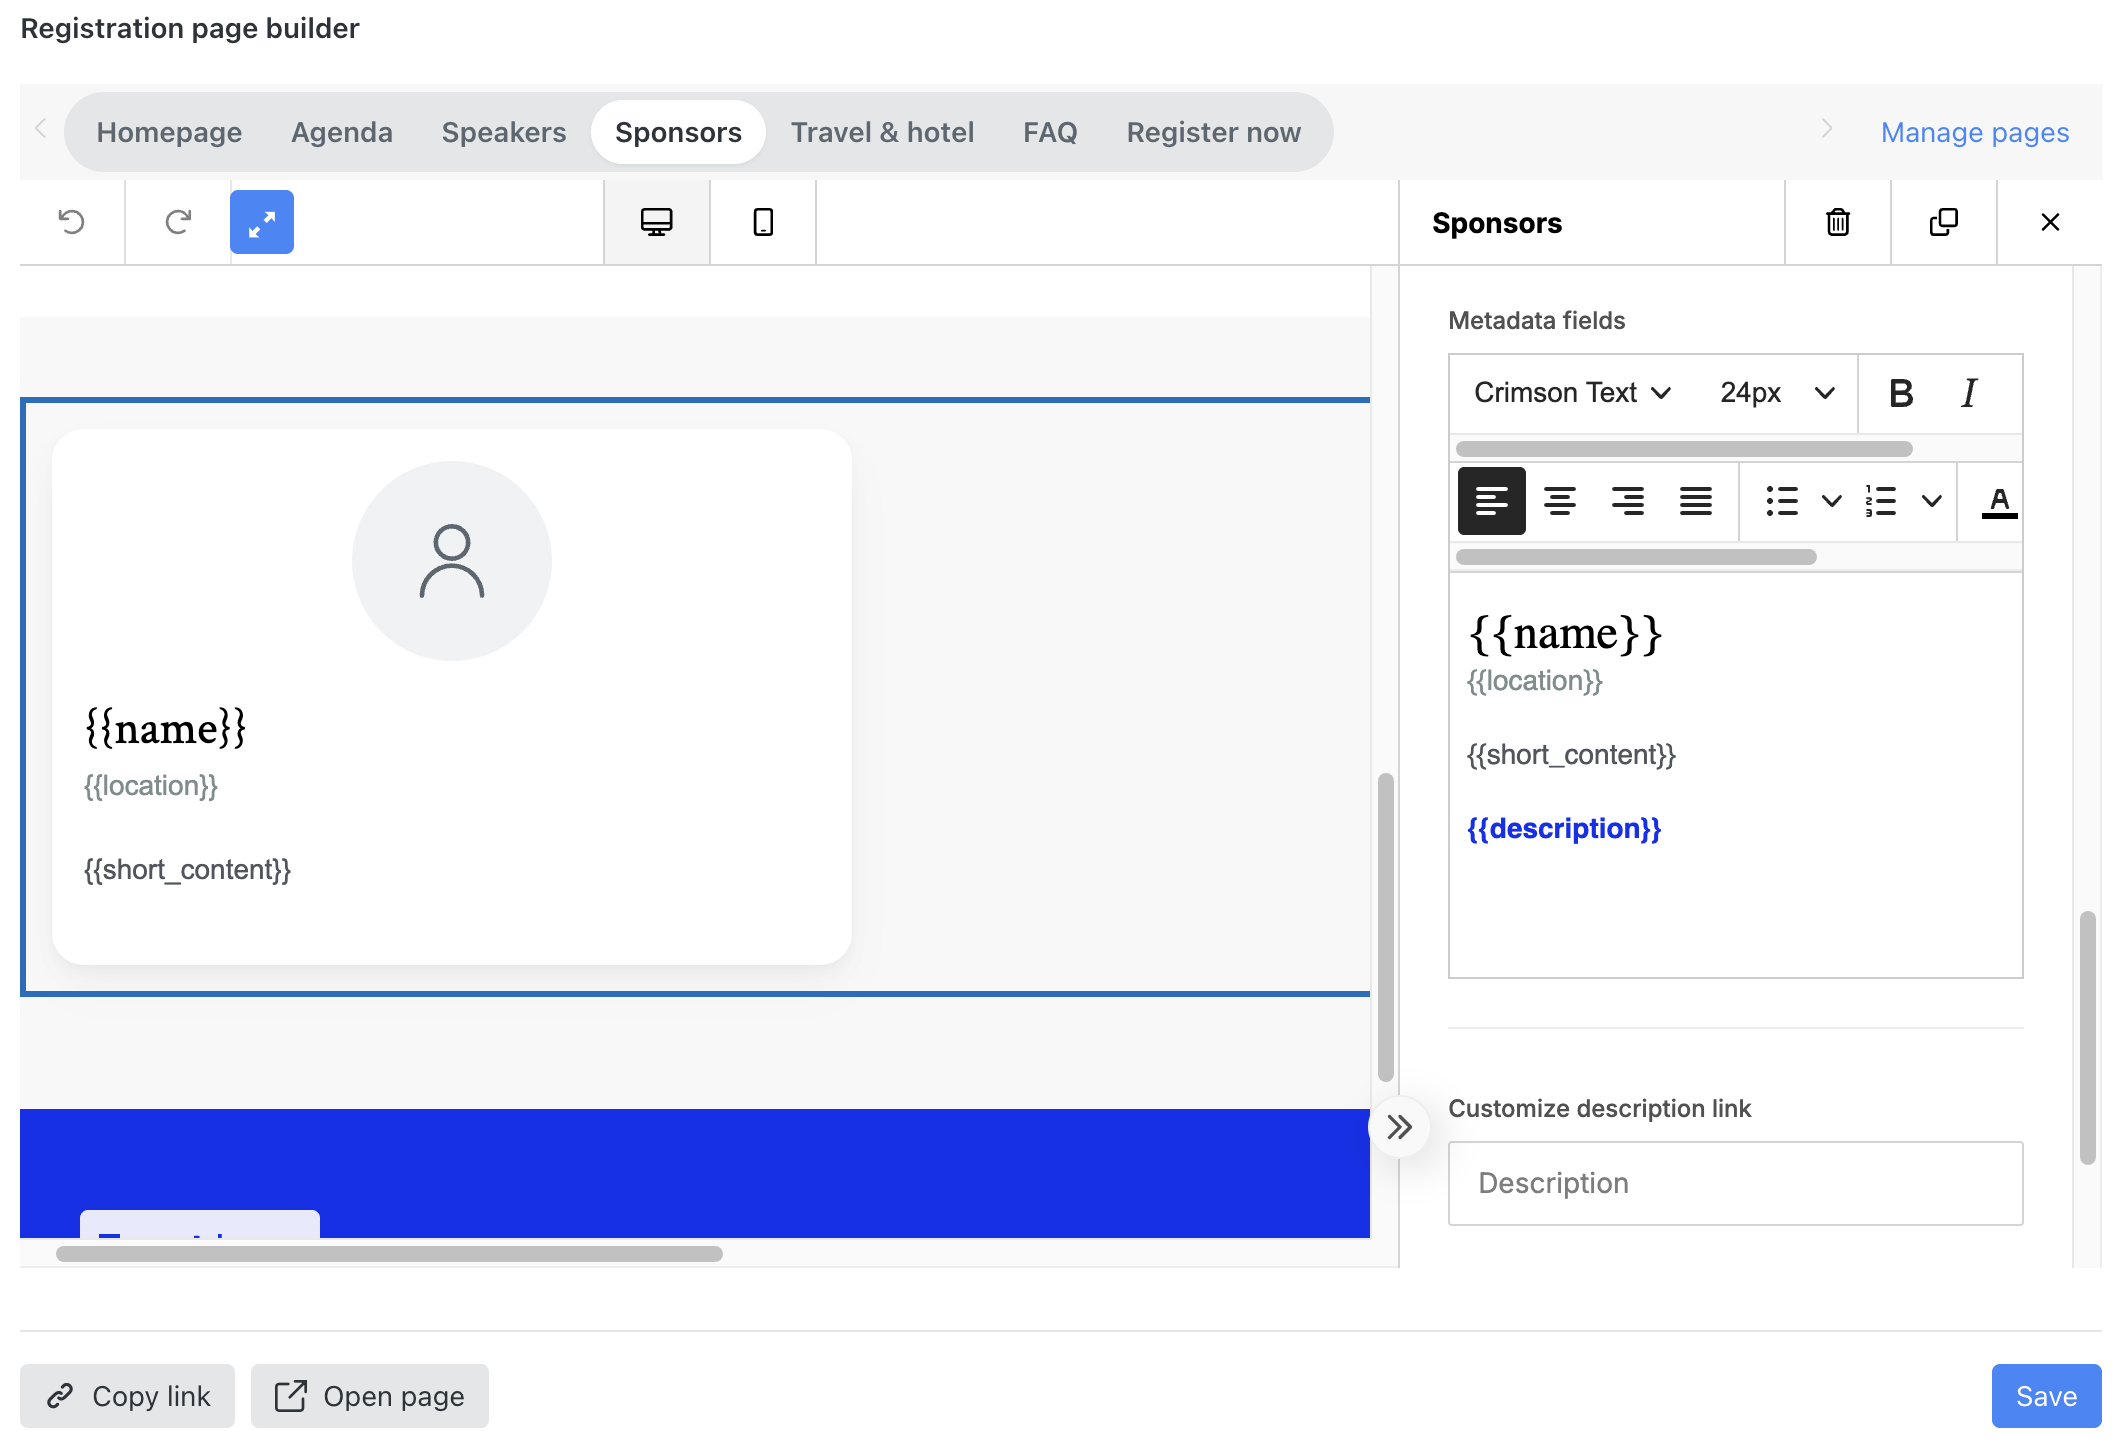Close the Sponsors settings panel
This screenshot has width=2126, height=1452.
2050,222
